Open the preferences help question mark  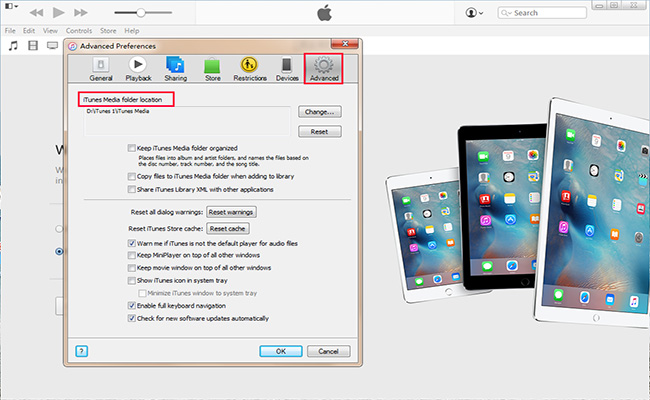point(82,351)
